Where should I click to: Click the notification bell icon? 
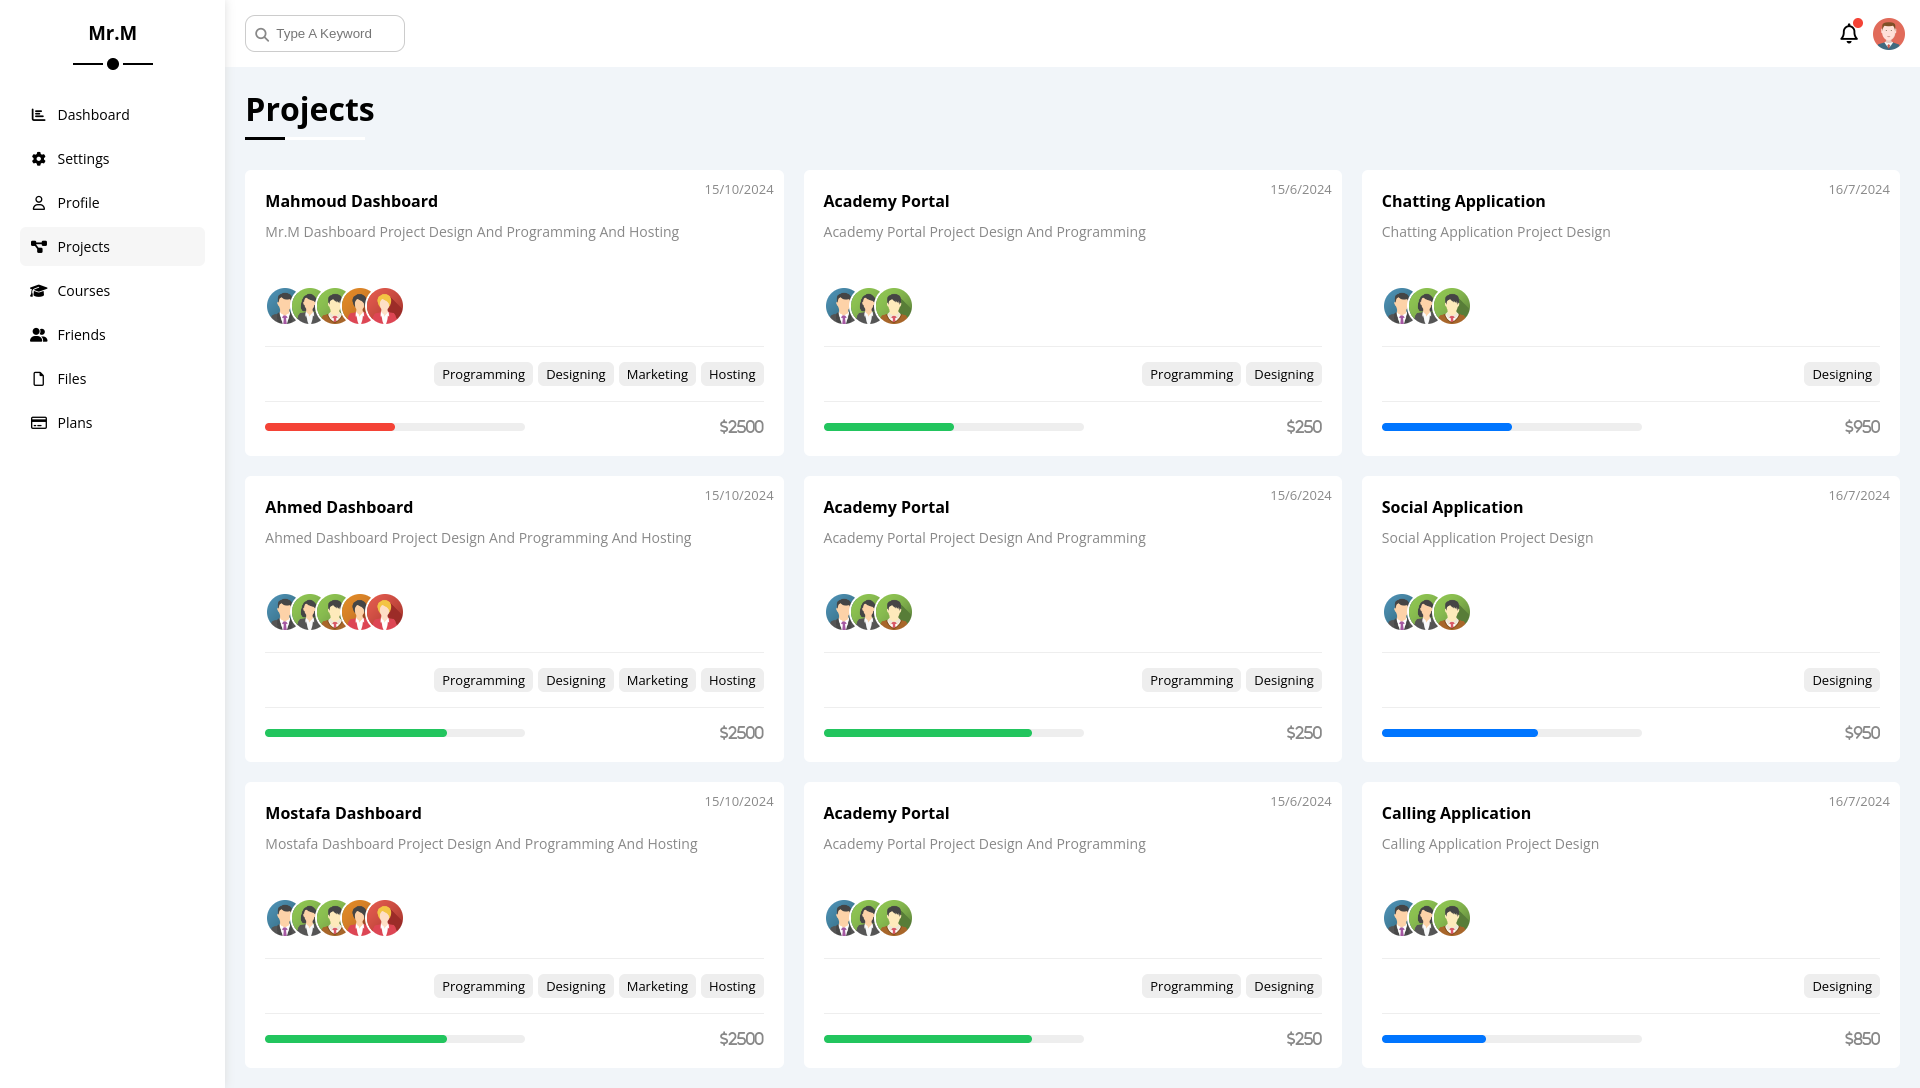click(1848, 34)
